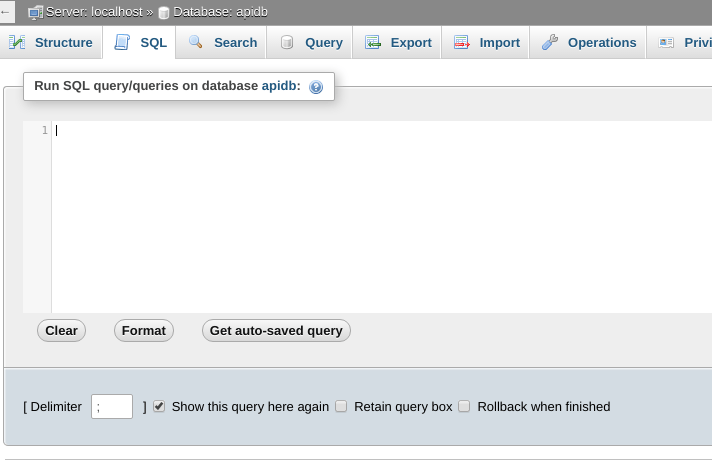Image resolution: width=712 pixels, height=468 pixels.
Task: Click the Privileges card icon
Action: click(x=666, y=42)
